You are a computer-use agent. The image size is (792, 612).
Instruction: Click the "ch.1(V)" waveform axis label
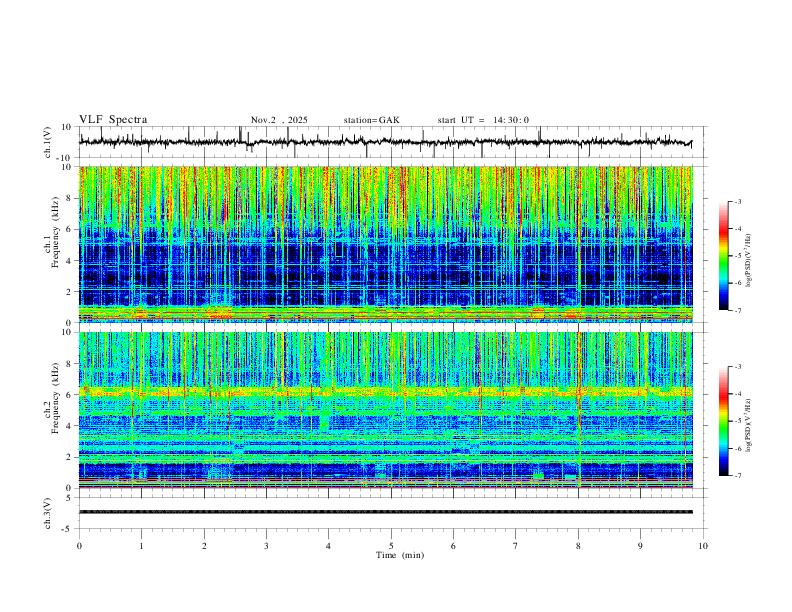(x=48, y=142)
